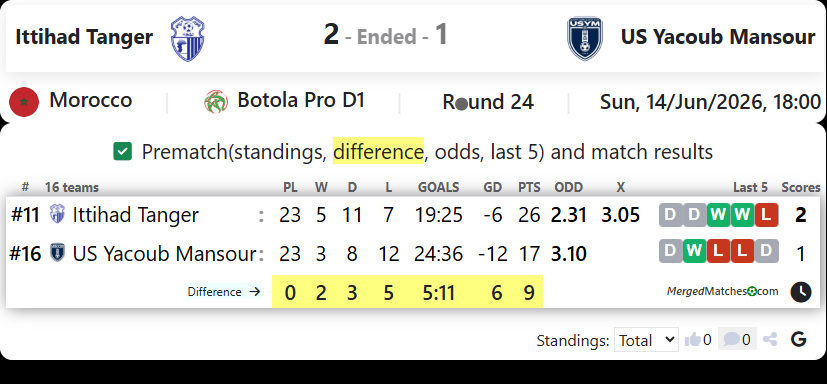Click small Ittihad Tanger logo in standings row
The width and height of the screenshot is (827, 384).
click(x=57, y=214)
